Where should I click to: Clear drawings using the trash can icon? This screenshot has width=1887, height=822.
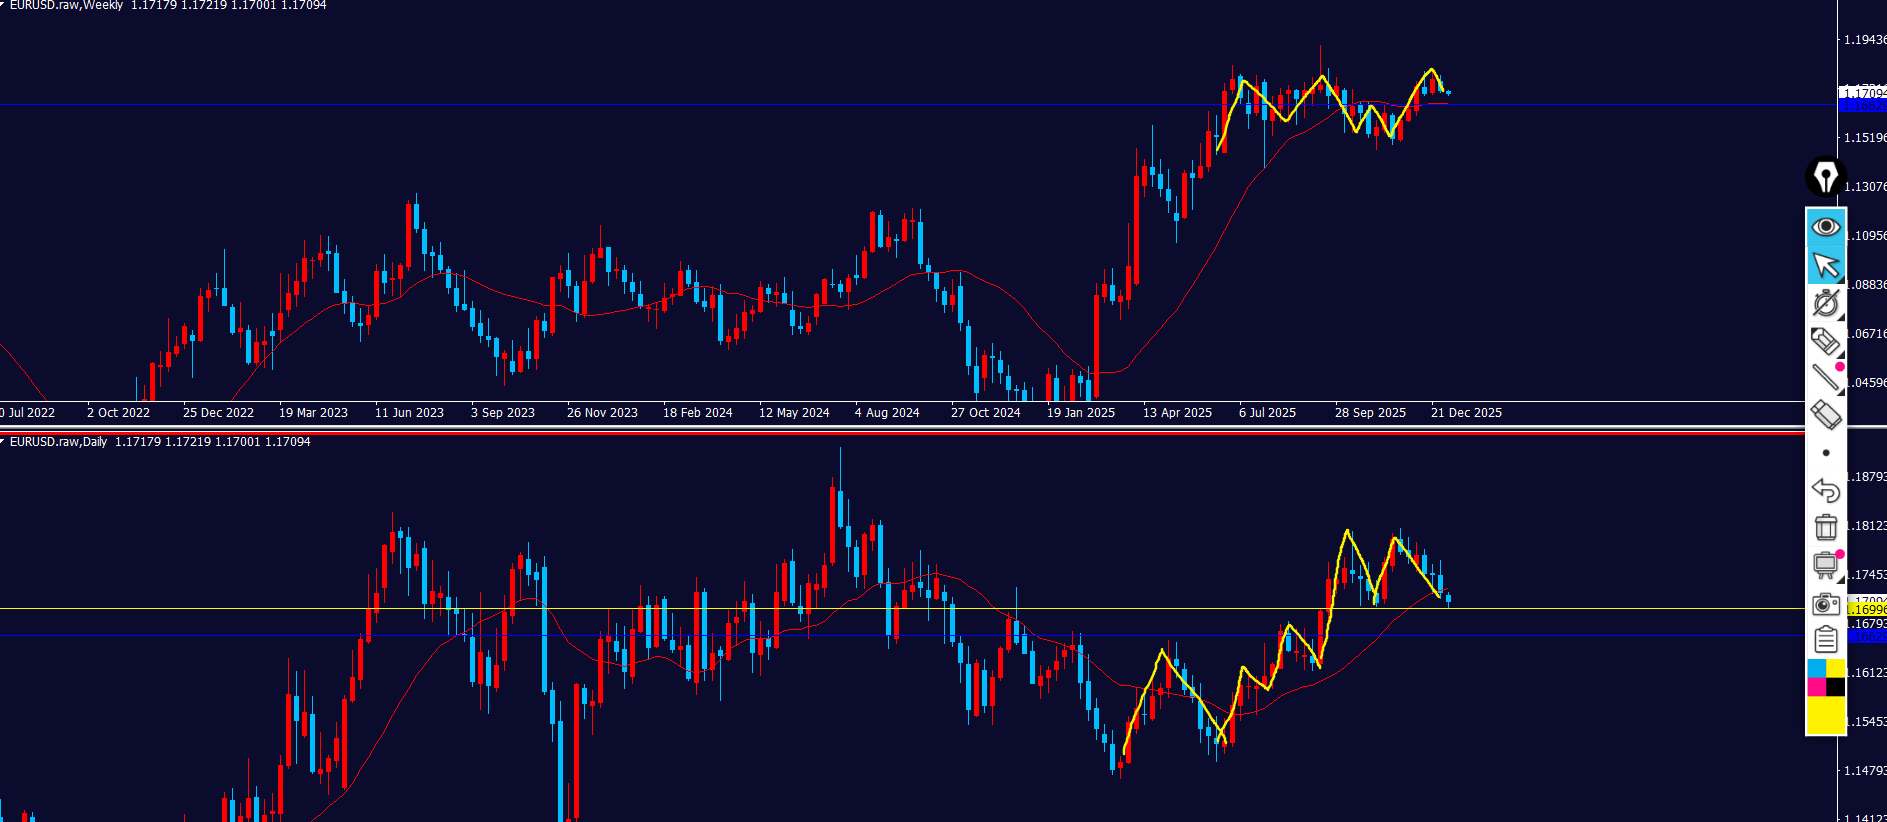point(1825,527)
